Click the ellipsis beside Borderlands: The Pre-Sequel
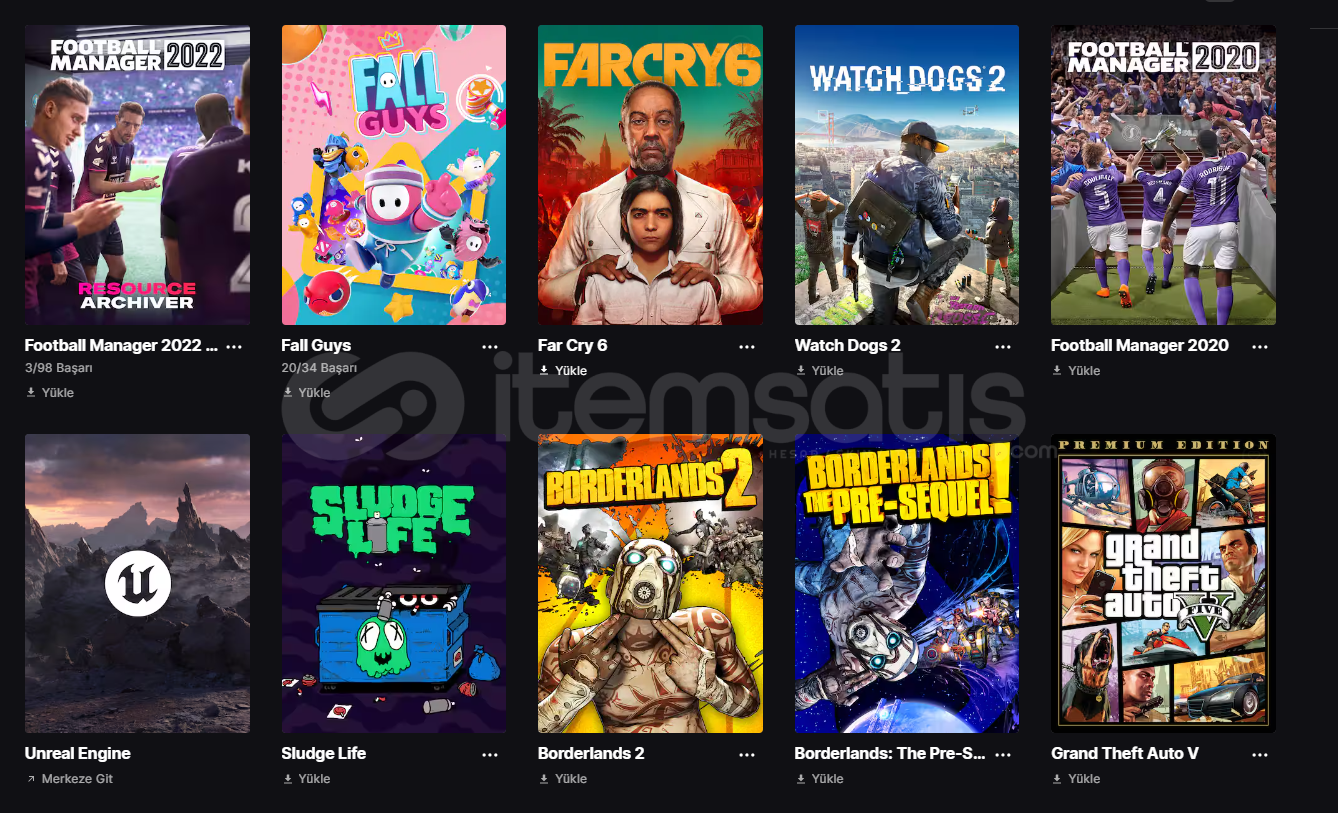The image size is (1338, 813). 1003,754
